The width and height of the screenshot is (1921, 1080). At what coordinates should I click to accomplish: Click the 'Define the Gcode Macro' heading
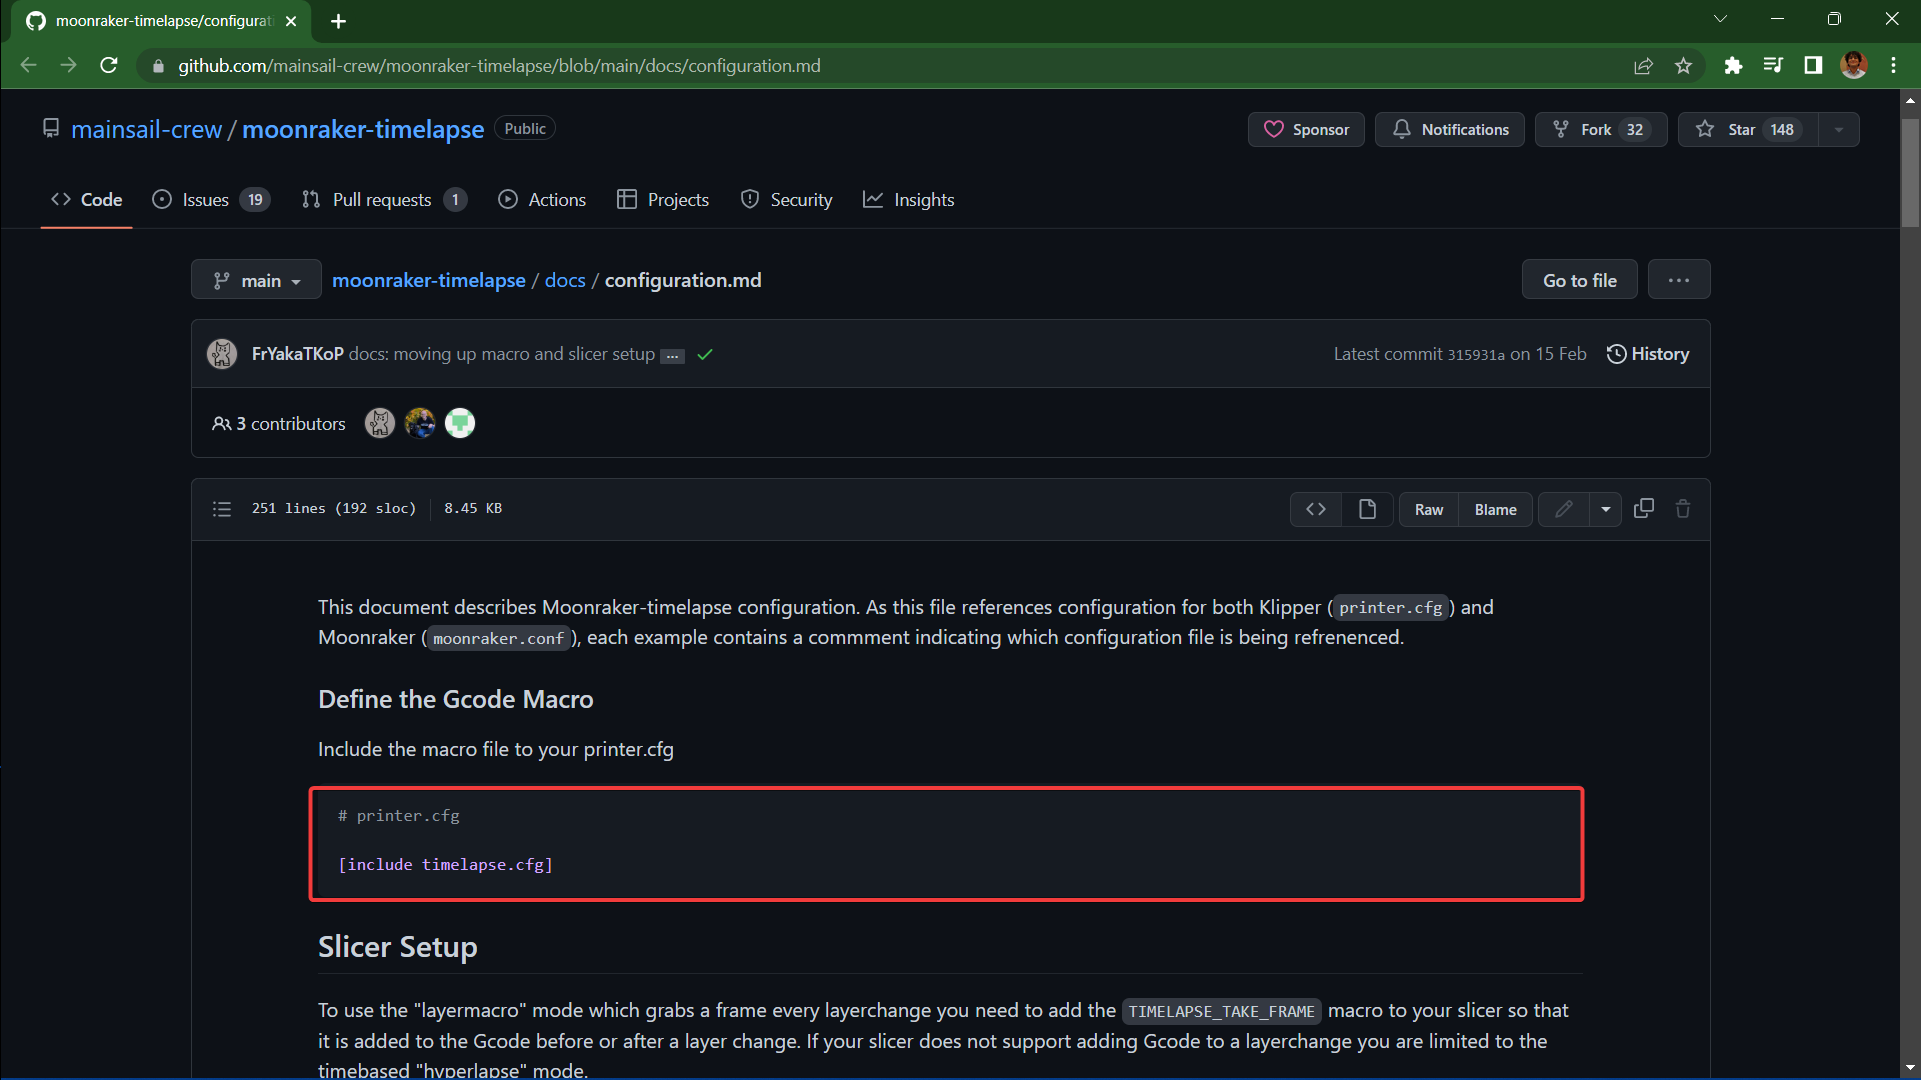(x=456, y=699)
